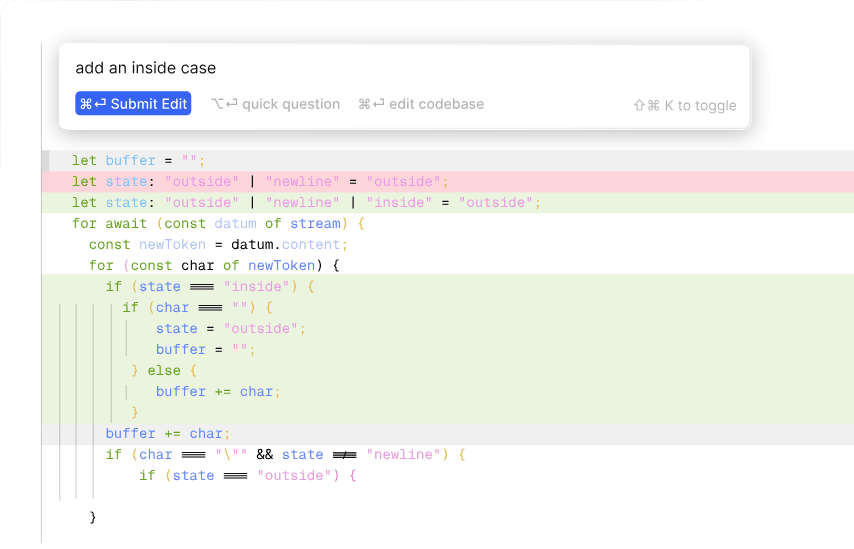Click the 'buffer = ""' line in green block
854x549 pixels.
point(205,349)
